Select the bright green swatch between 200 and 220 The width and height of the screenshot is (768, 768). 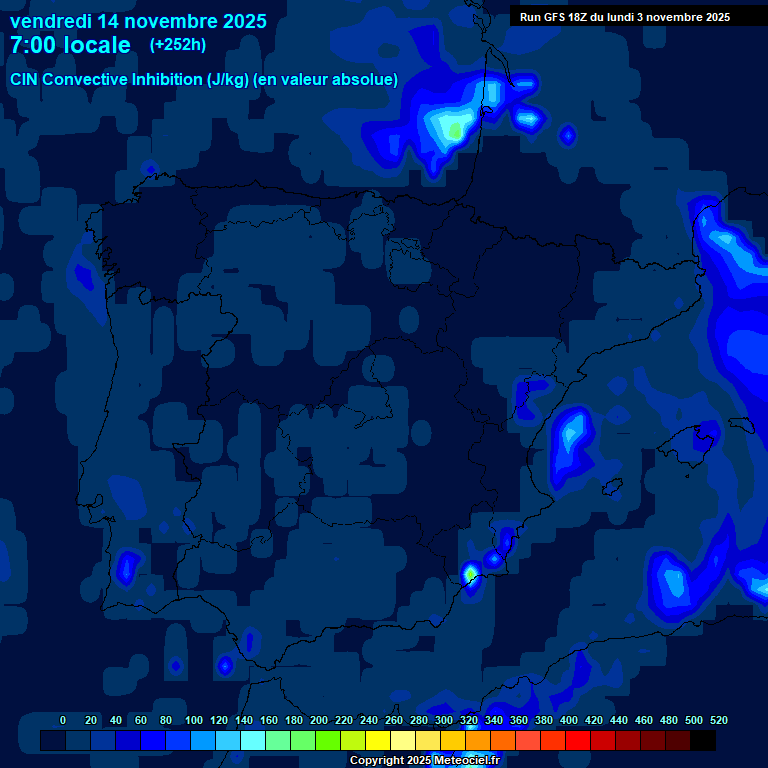coord(328,740)
